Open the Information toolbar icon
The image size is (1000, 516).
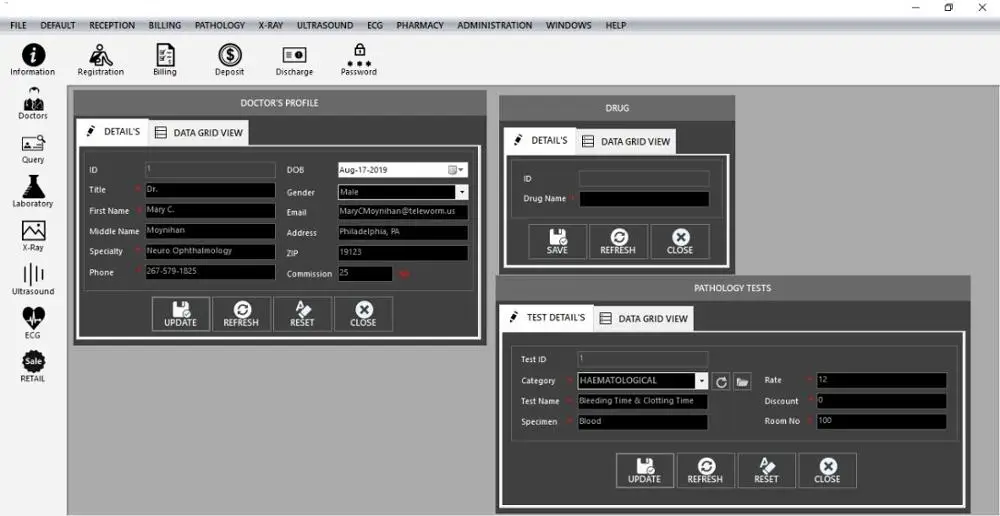(33, 60)
